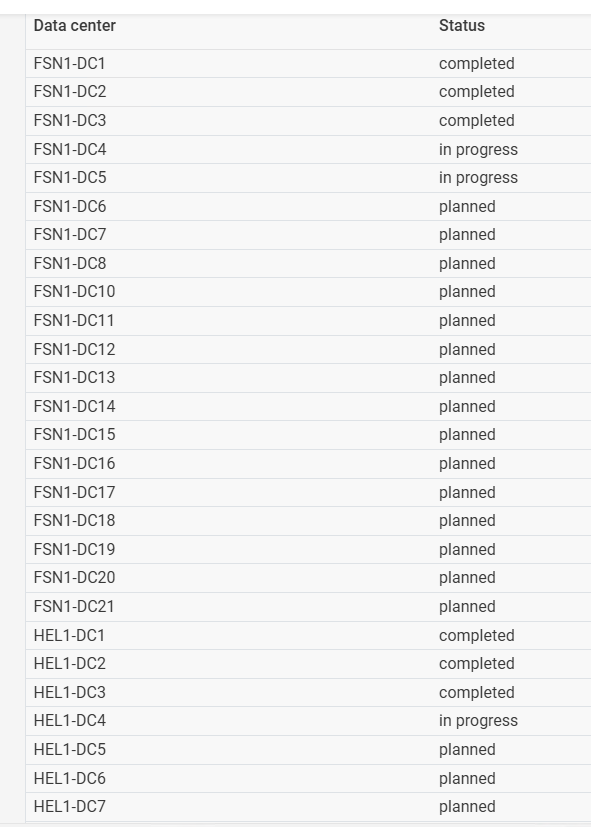Click the FSN1-DC16 data center entry
Screen dimensions: 591x827
pos(74,464)
